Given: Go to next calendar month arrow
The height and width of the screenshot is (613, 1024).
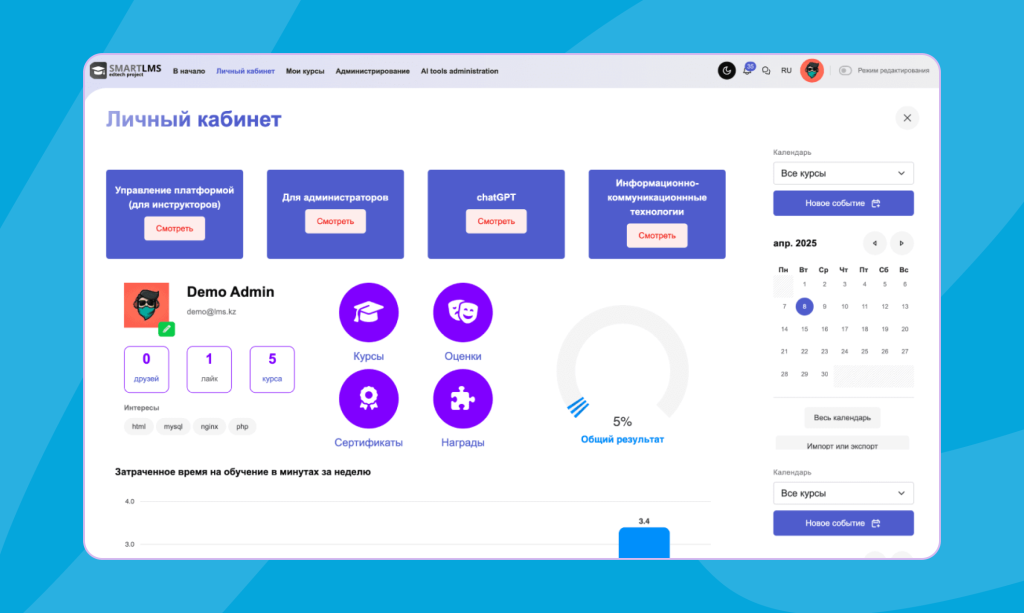Looking at the screenshot, I should 901,243.
